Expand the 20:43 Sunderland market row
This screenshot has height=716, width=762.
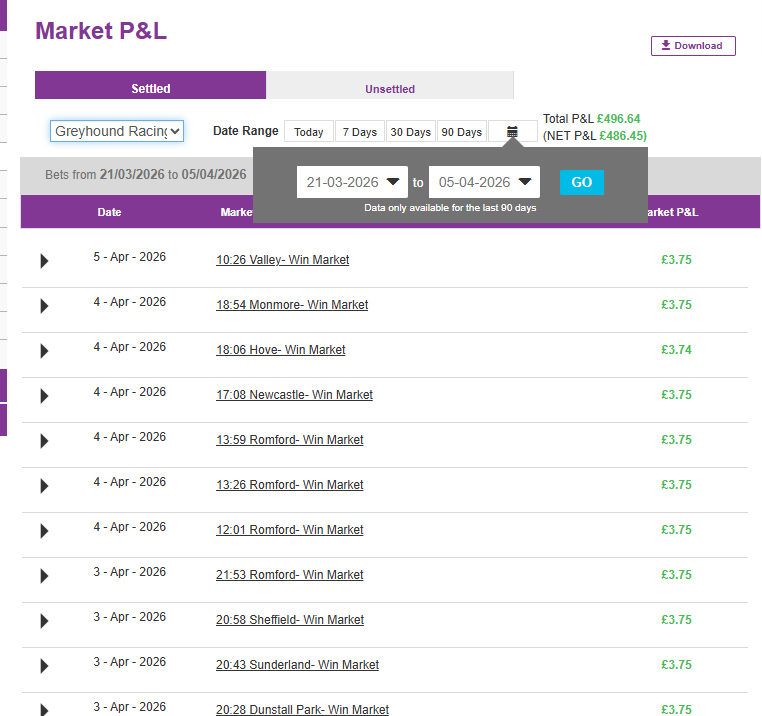[x=44, y=666]
